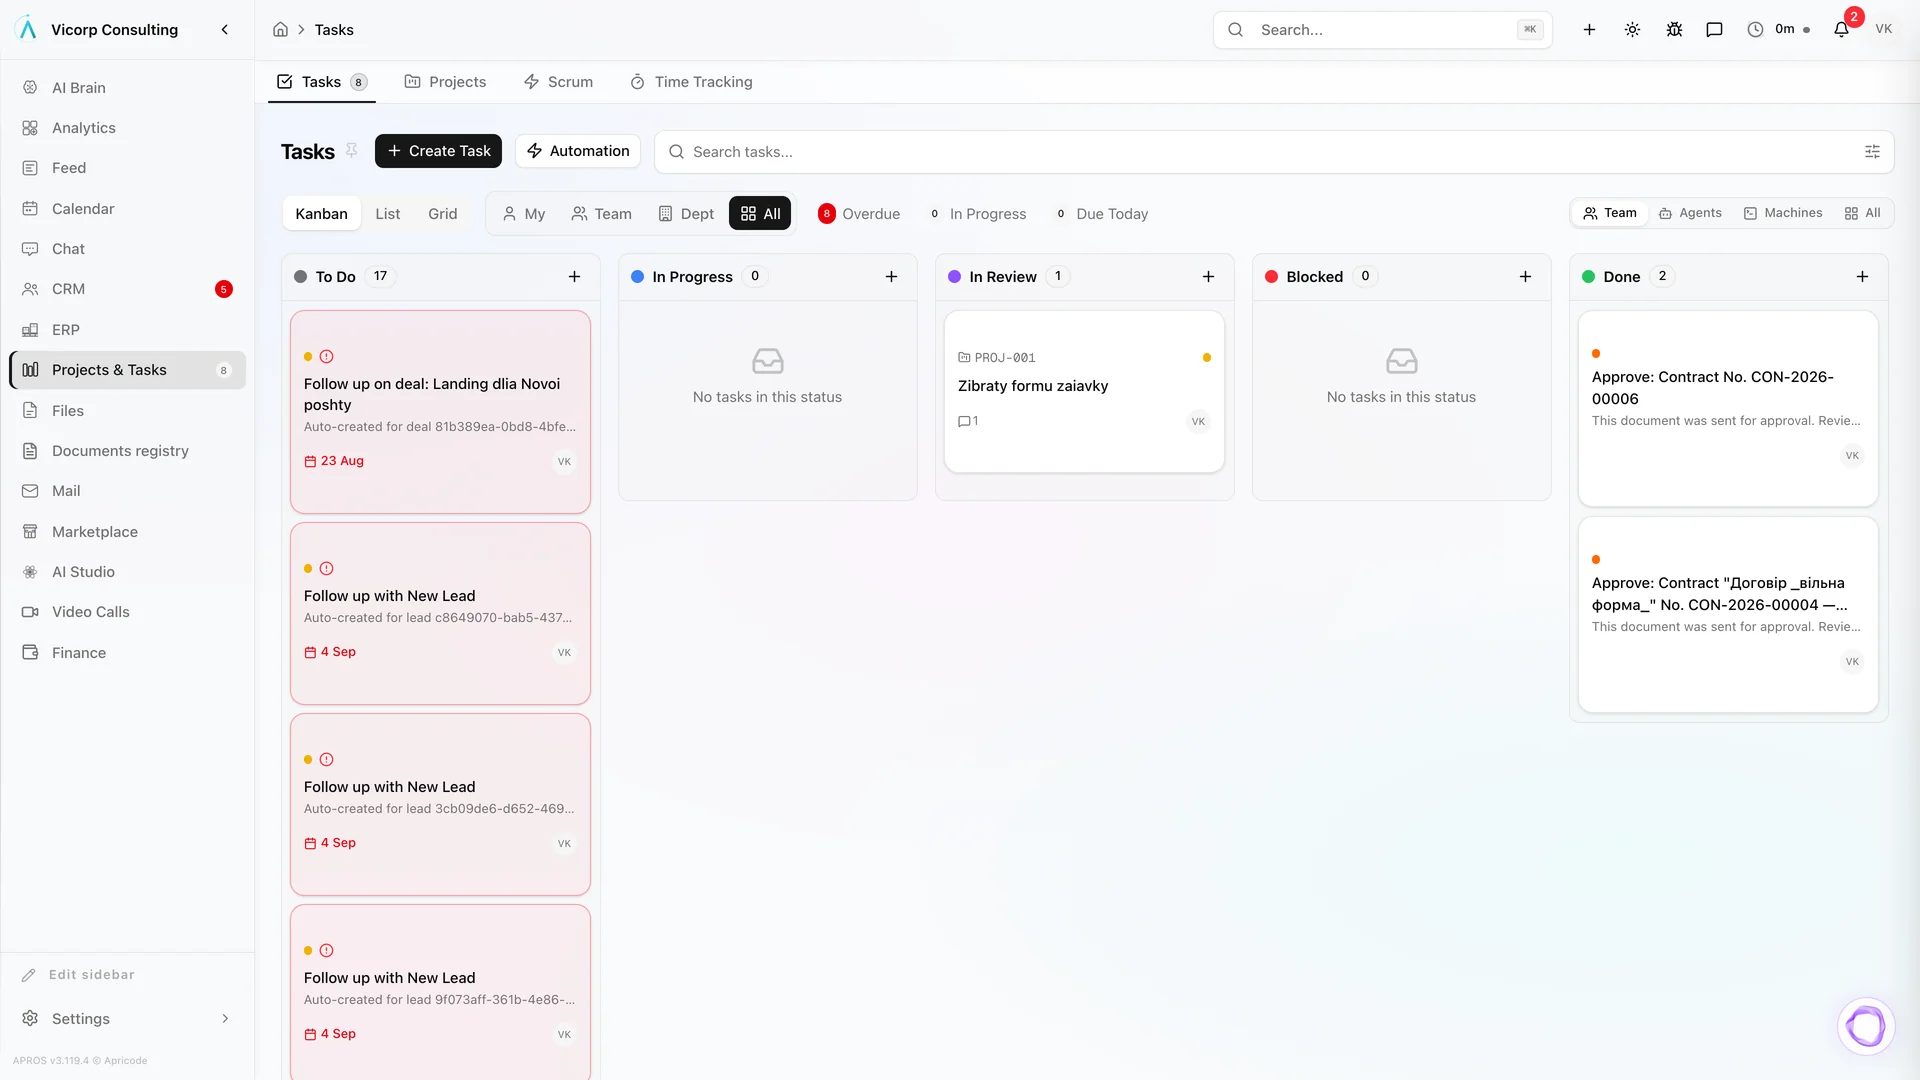The width and height of the screenshot is (1920, 1080).
Task: Open comments on Zibraty formu zaiavky
Action: [x=968, y=421]
